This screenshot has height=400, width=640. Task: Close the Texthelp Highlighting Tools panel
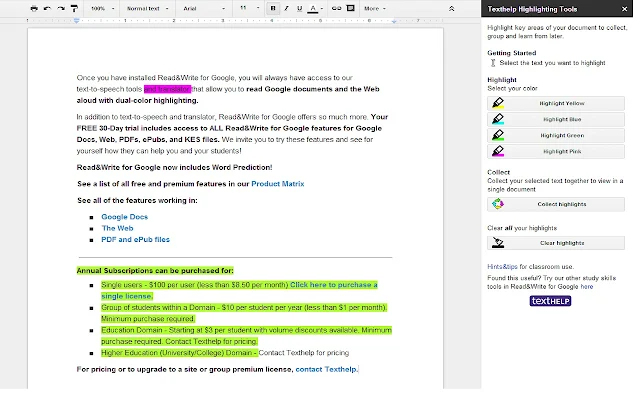point(624,9)
